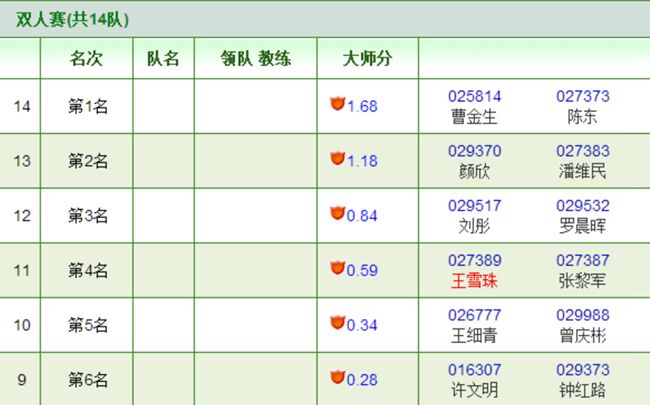Open player ID 027383 profile
Image resolution: width=650 pixels, height=405 pixels.
[x=583, y=151]
